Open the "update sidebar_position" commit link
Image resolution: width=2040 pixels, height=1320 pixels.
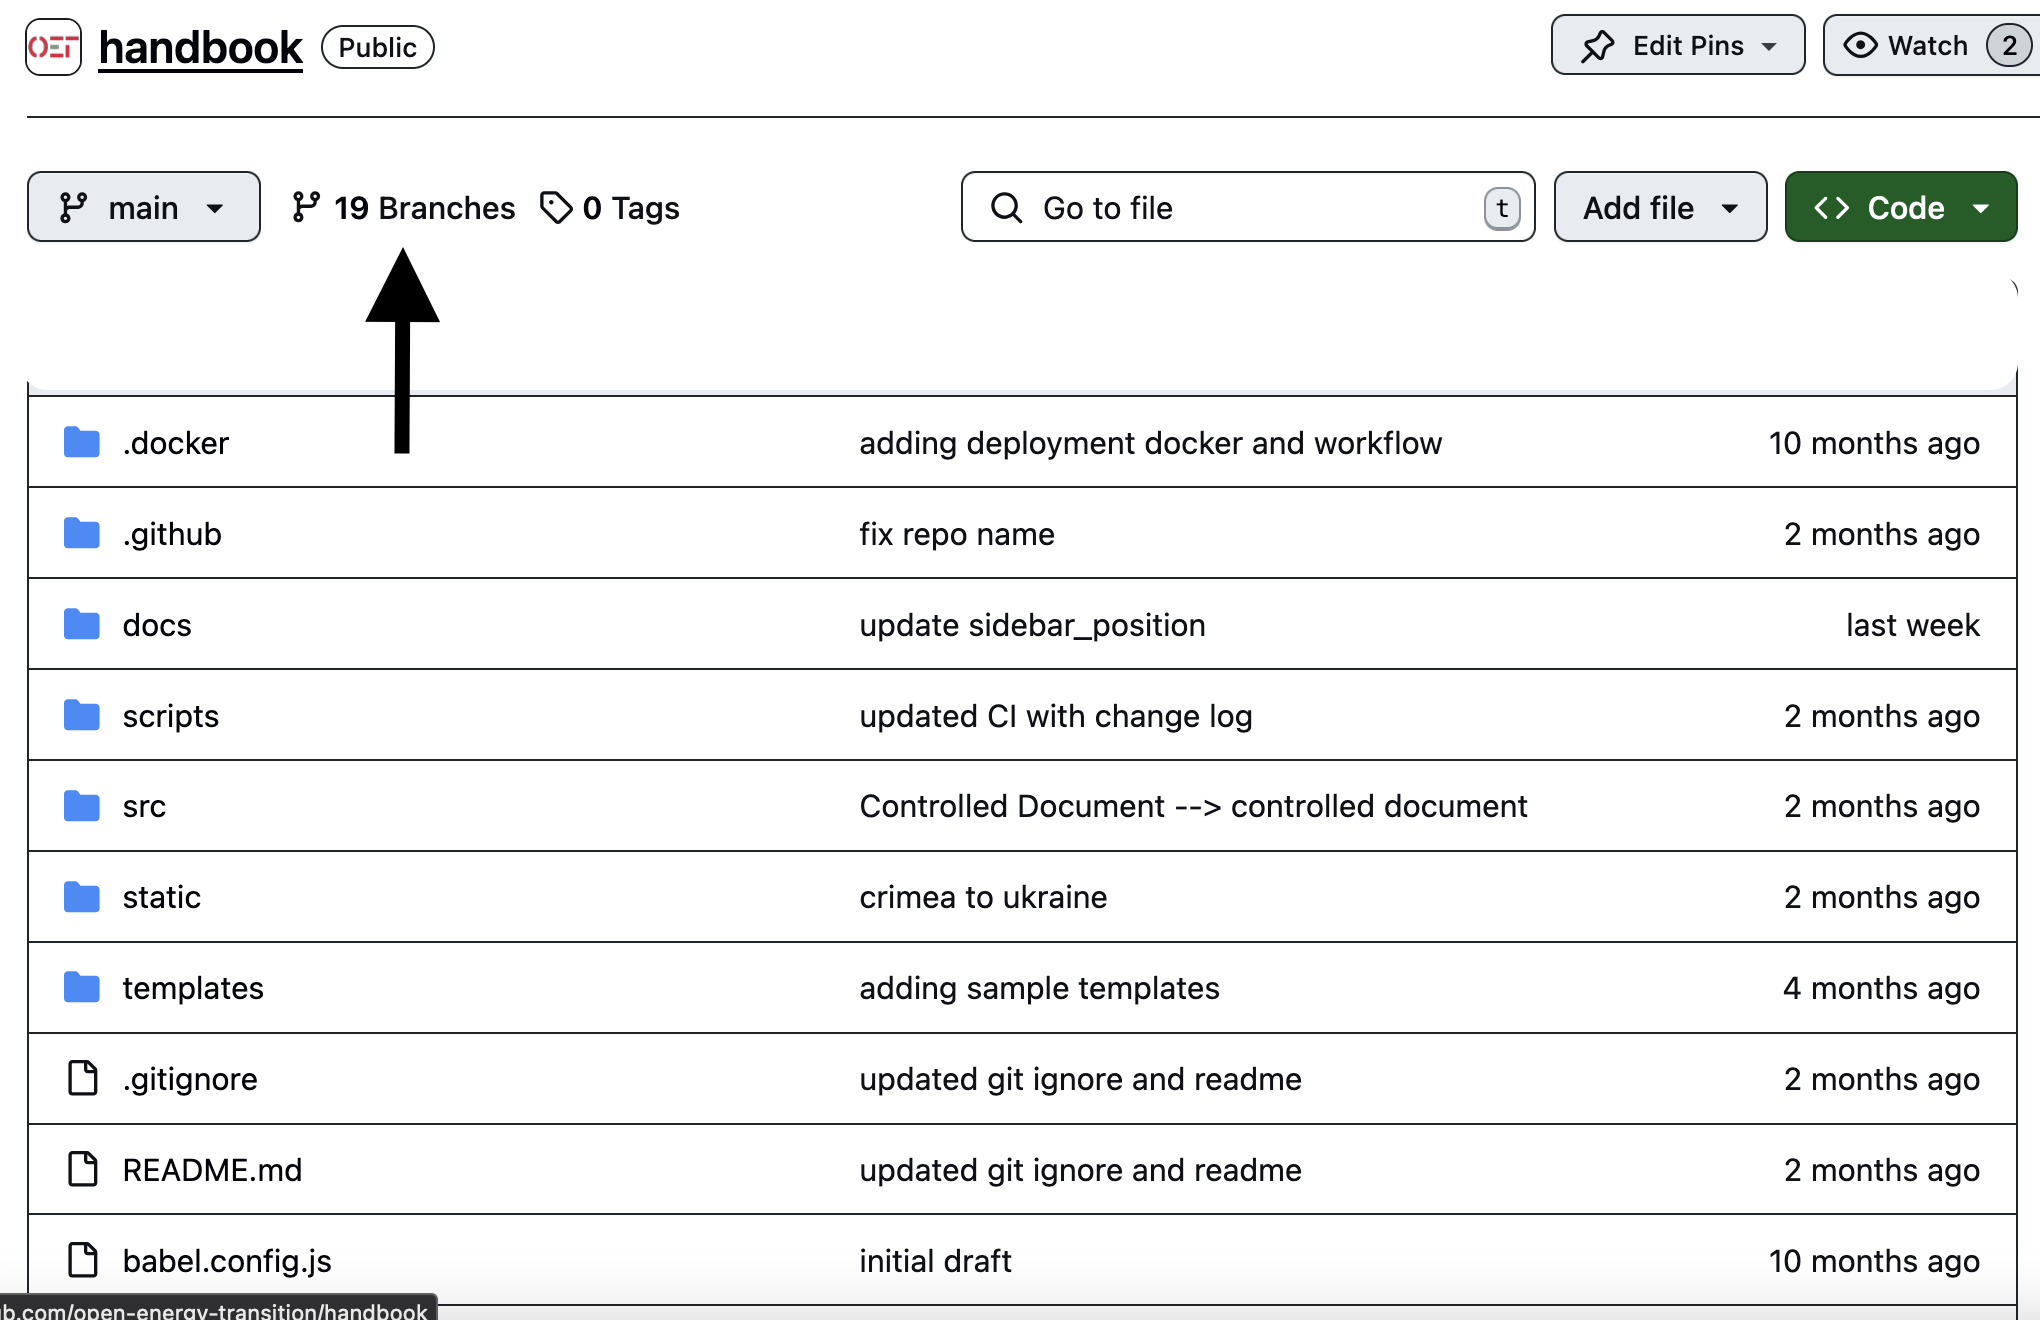click(1032, 625)
